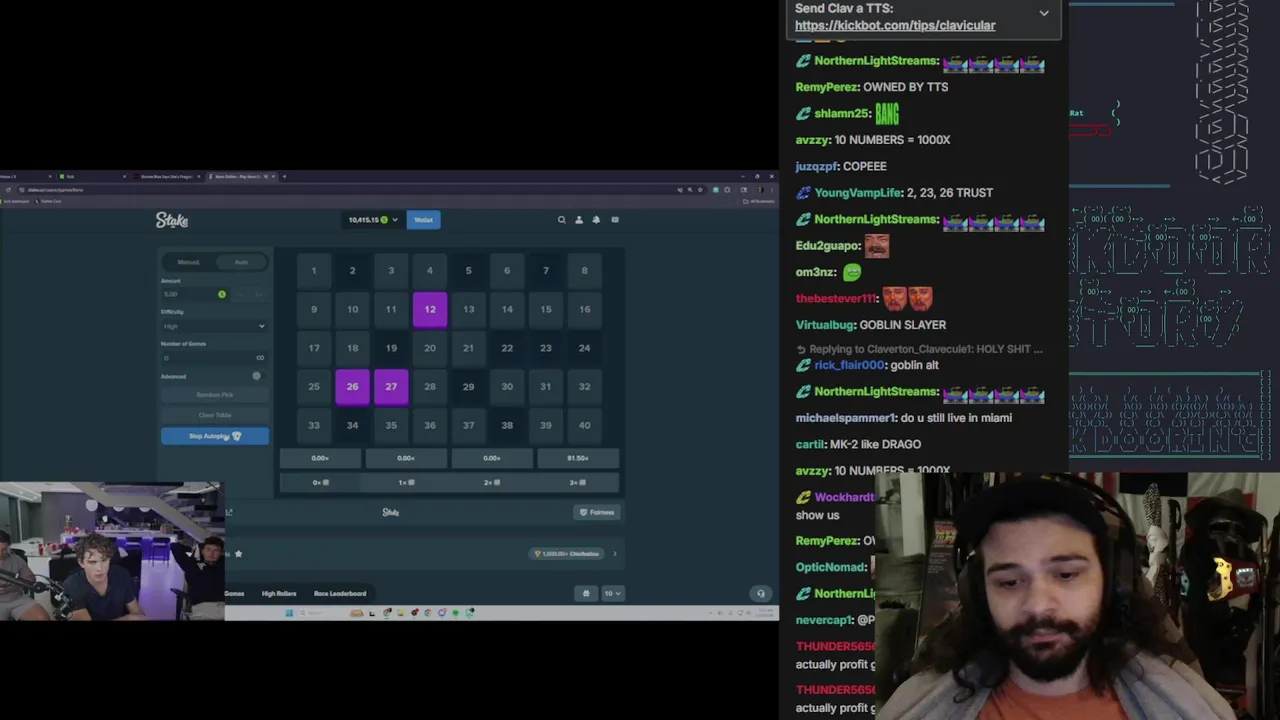This screenshot has height=720, width=1280.
Task: Select keno tile 8
Action: tap(585, 271)
